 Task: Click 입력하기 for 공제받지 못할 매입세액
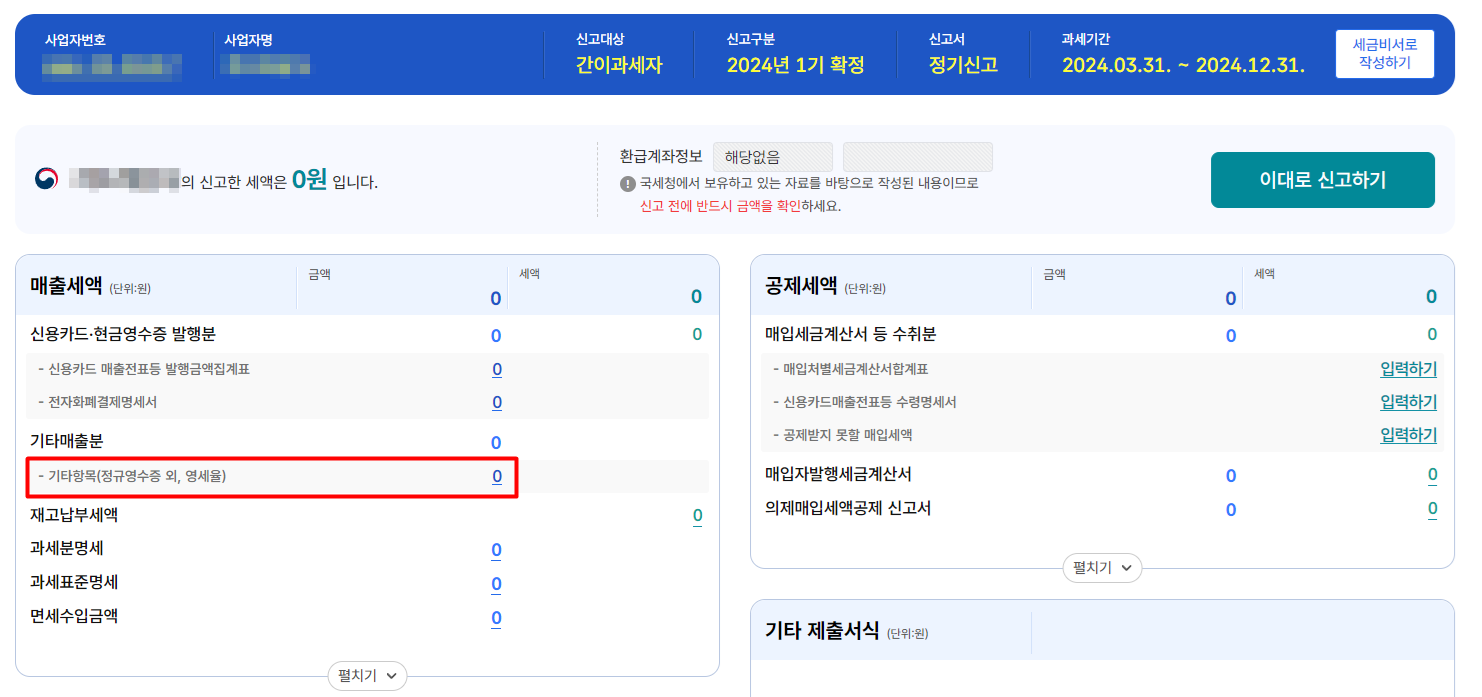[1409, 434]
